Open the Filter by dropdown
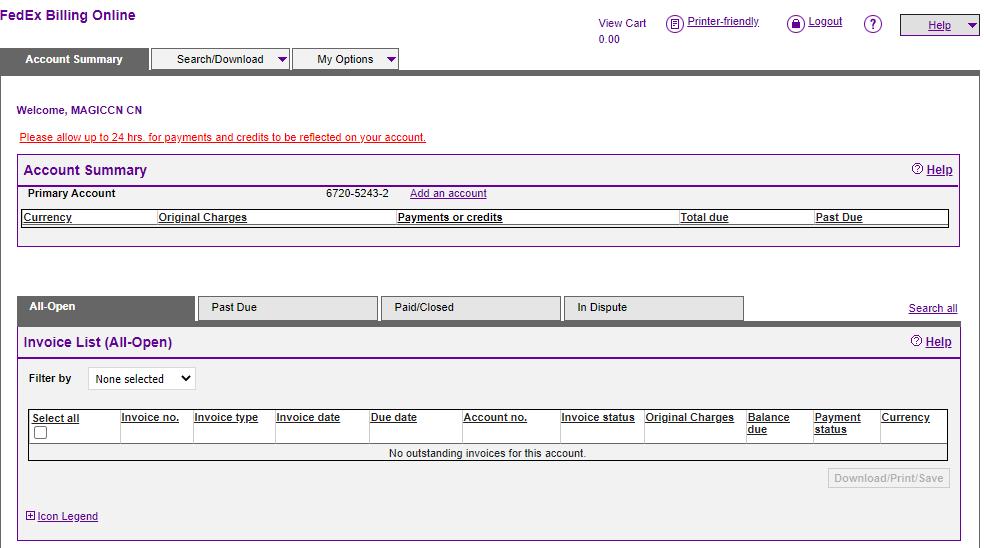Image resolution: width=984 pixels, height=548 pixels. (142, 379)
